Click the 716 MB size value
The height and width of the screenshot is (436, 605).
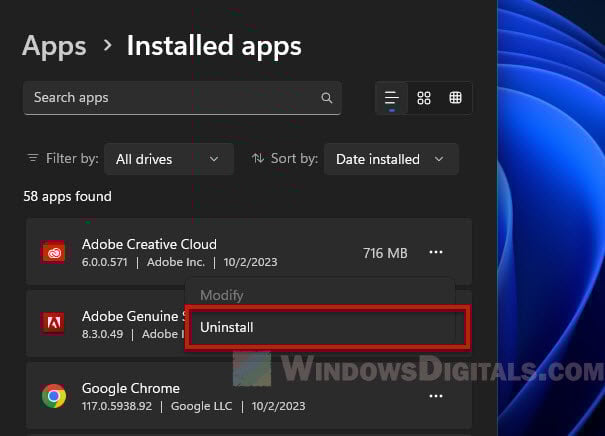click(x=385, y=253)
